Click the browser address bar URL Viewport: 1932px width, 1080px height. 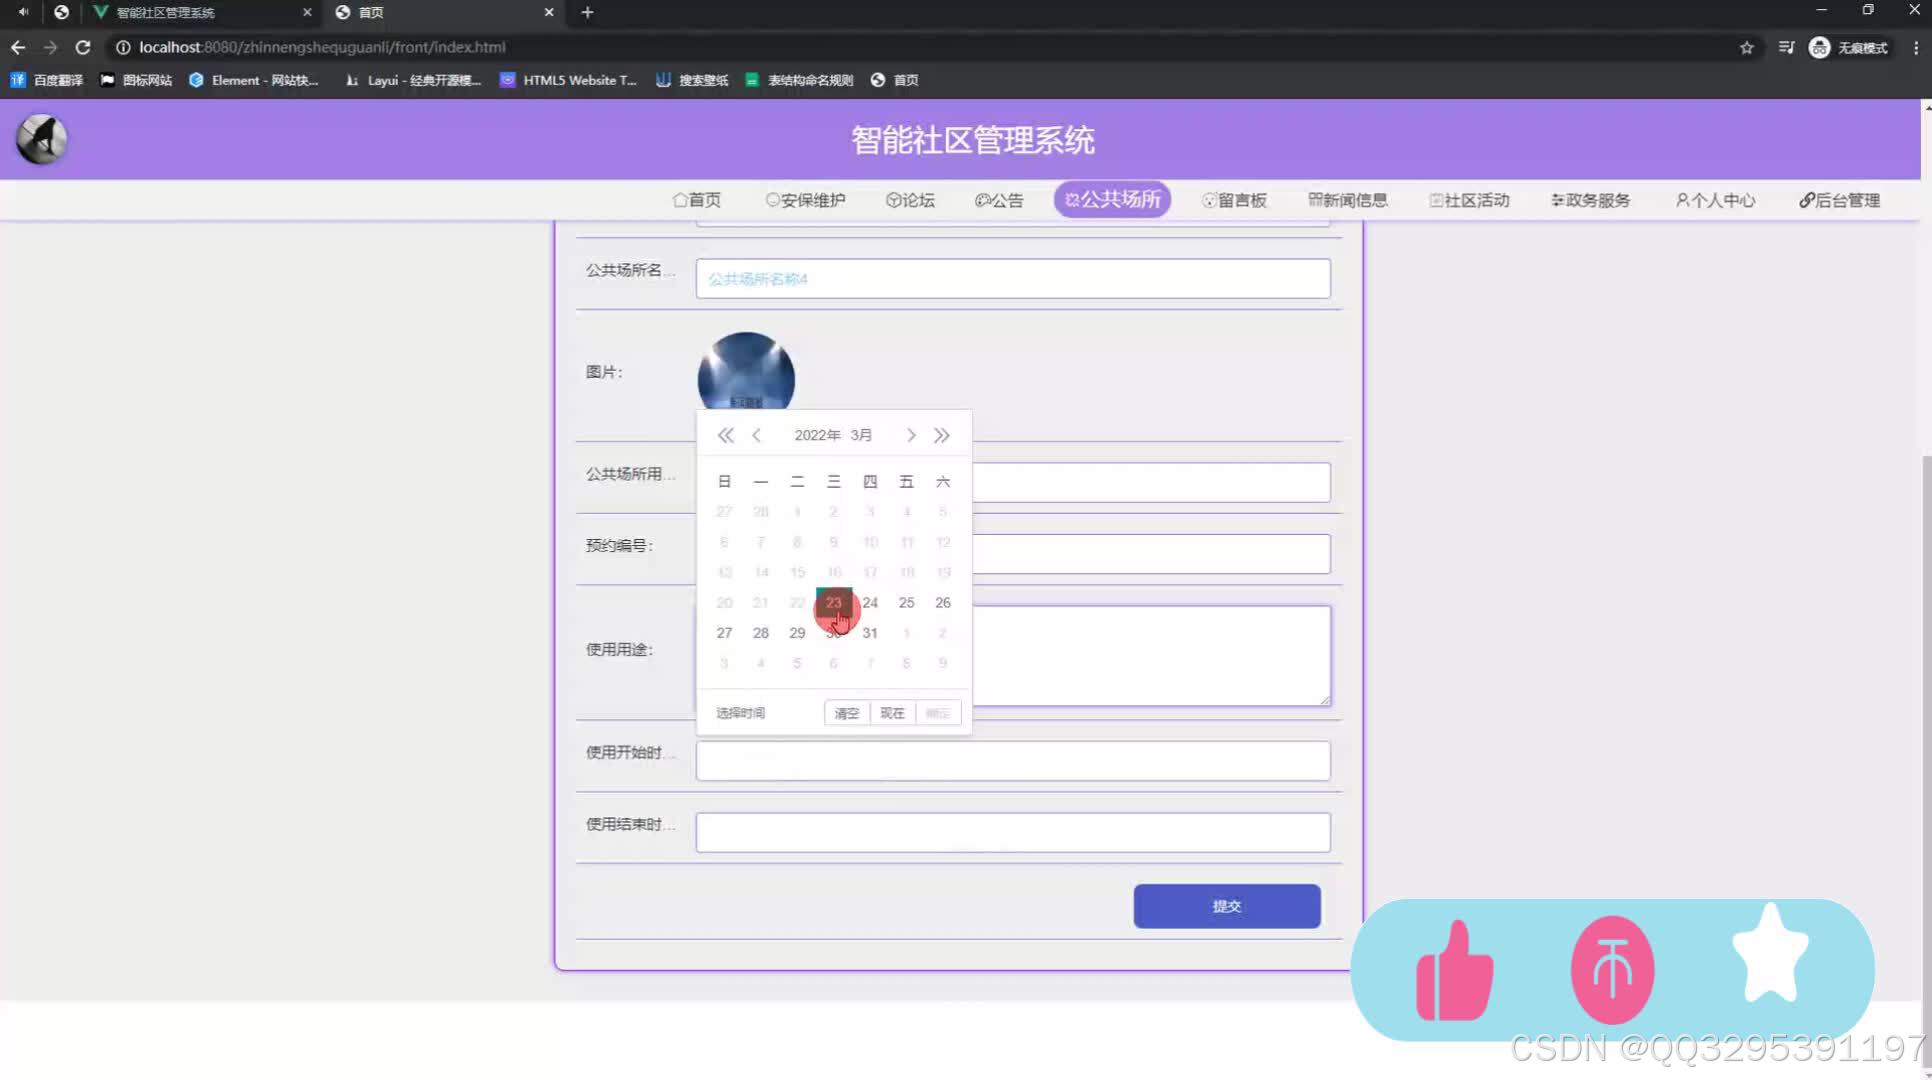[322, 47]
